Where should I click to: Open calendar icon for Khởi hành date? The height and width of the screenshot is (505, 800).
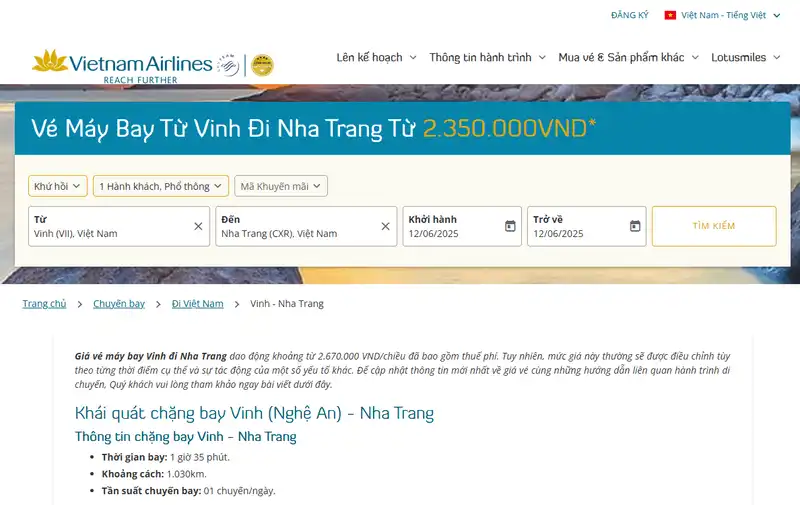(510, 226)
